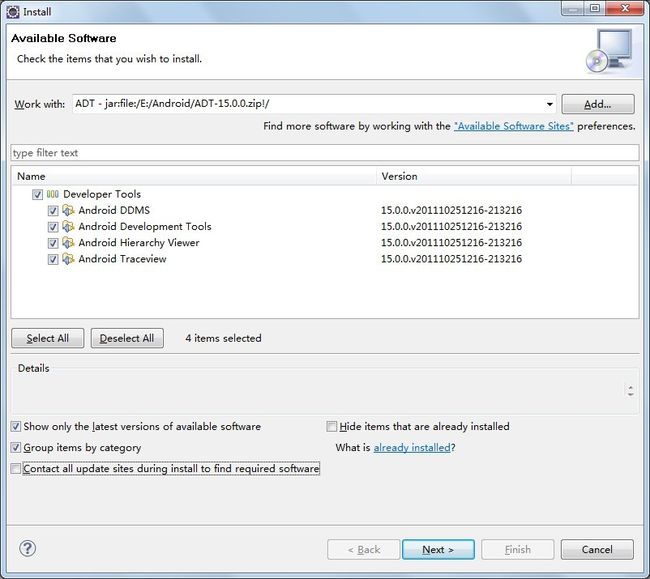
Task: Click the Add... button
Action: click(x=598, y=104)
